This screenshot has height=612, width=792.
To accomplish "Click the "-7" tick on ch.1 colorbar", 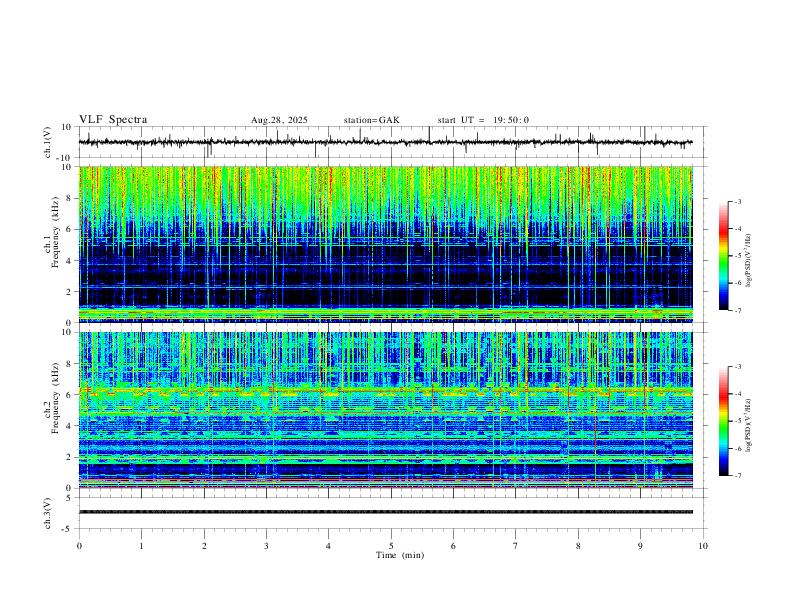I will tap(738, 310).
